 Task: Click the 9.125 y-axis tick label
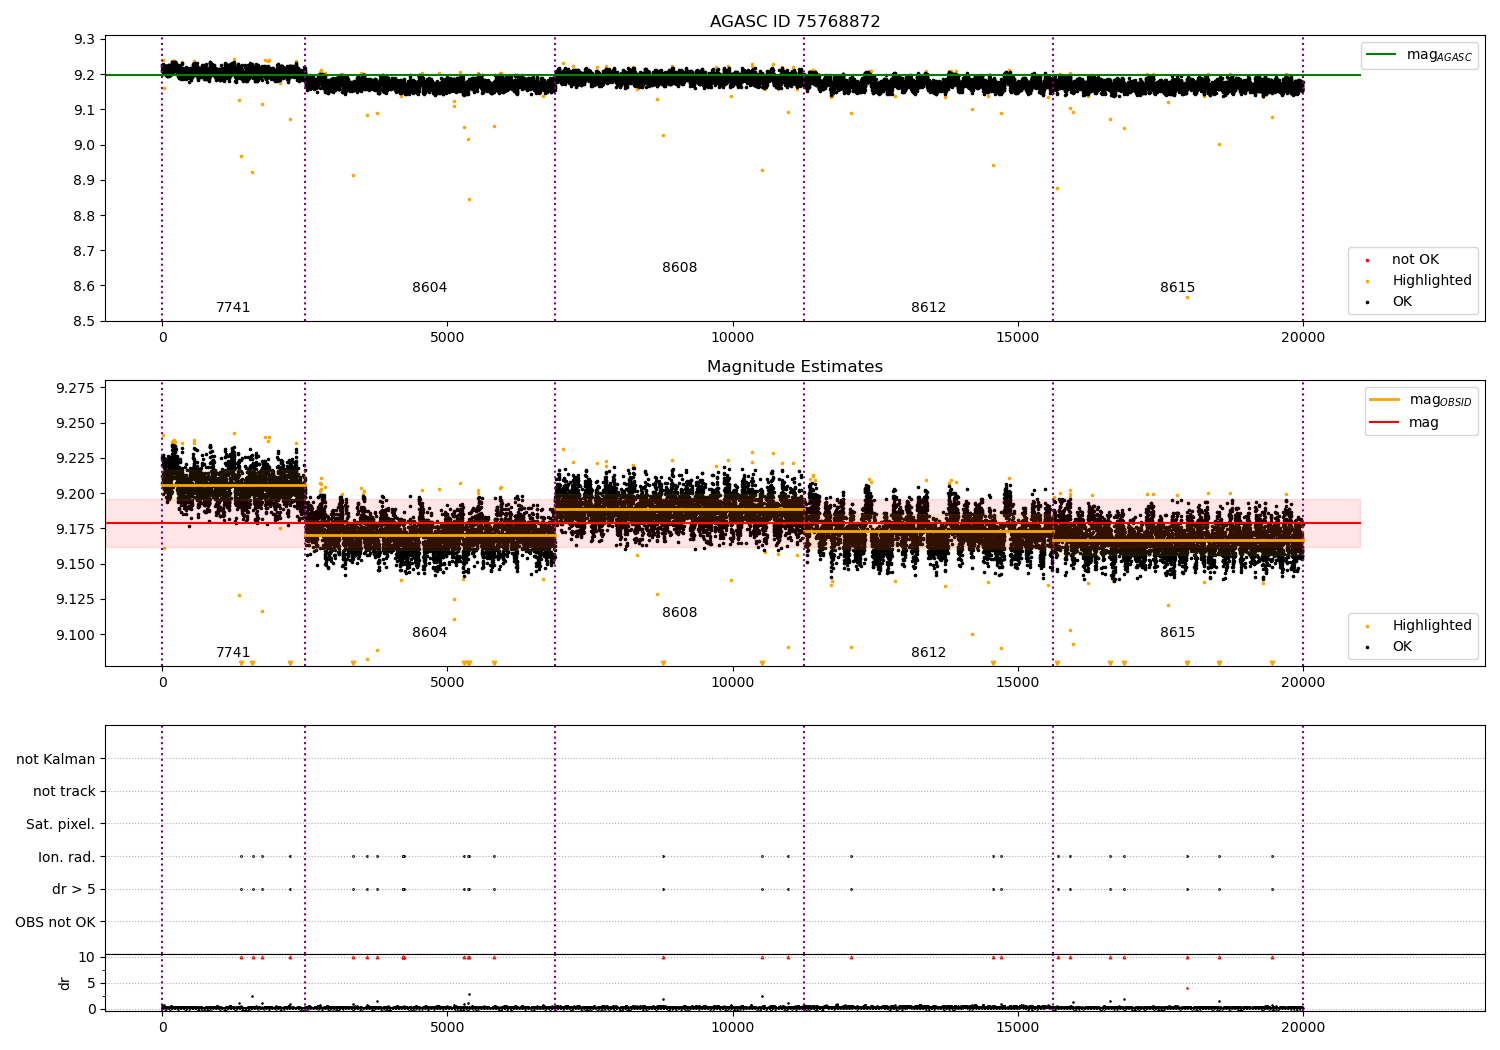(x=76, y=600)
